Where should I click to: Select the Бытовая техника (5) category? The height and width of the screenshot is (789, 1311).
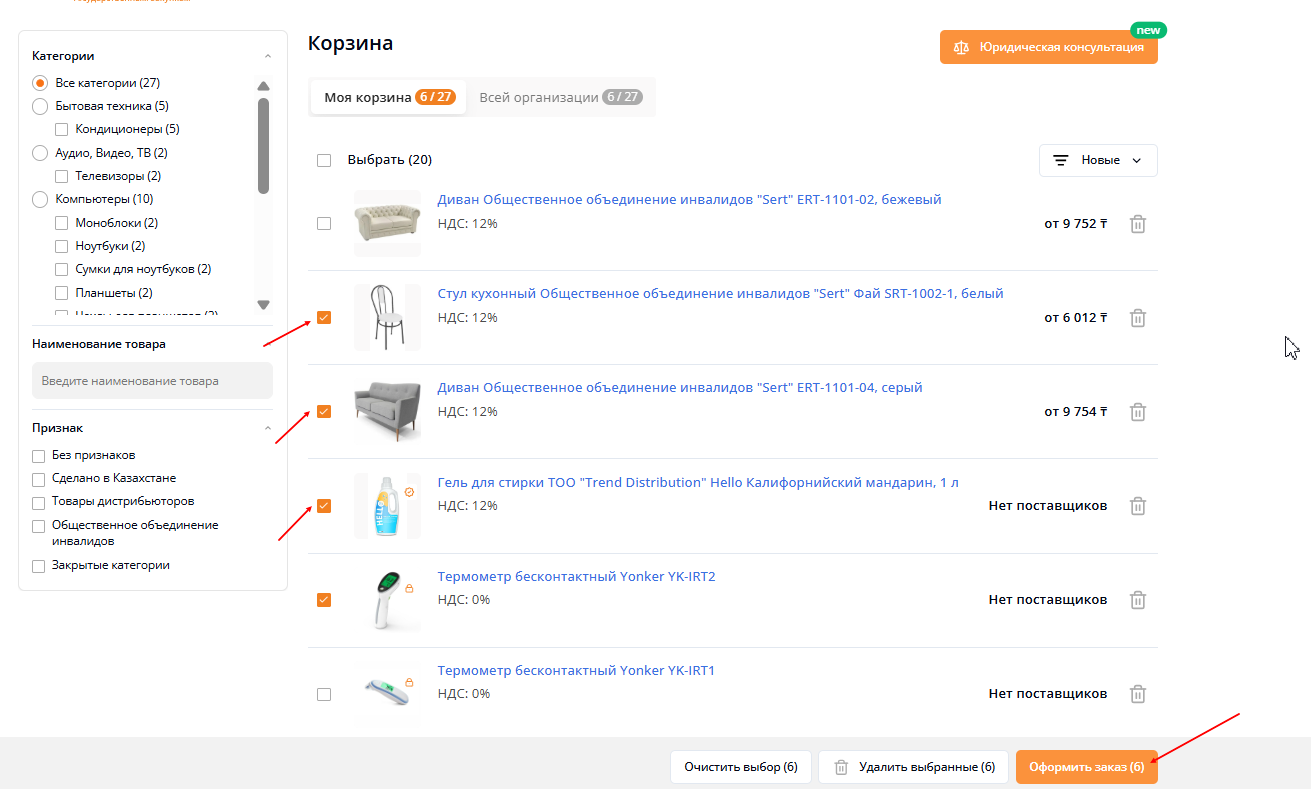tap(40, 106)
